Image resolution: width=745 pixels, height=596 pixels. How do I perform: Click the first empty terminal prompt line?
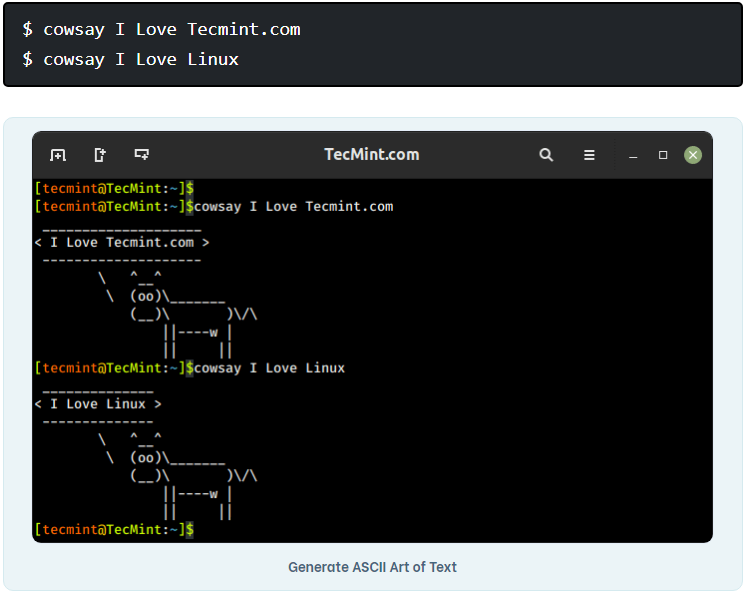coord(114,188)
